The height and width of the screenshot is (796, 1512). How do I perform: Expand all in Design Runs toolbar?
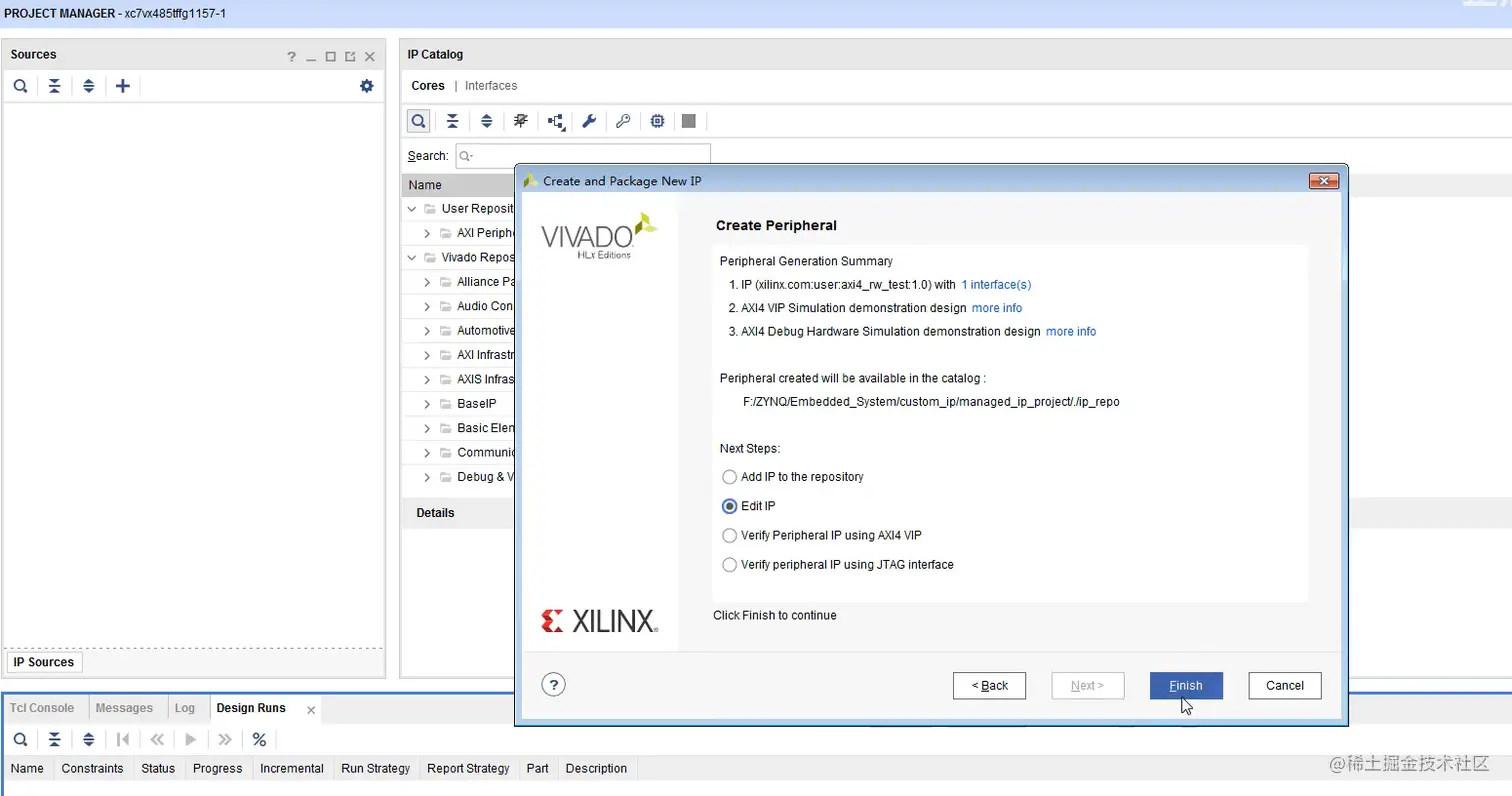tap(88, 740)
